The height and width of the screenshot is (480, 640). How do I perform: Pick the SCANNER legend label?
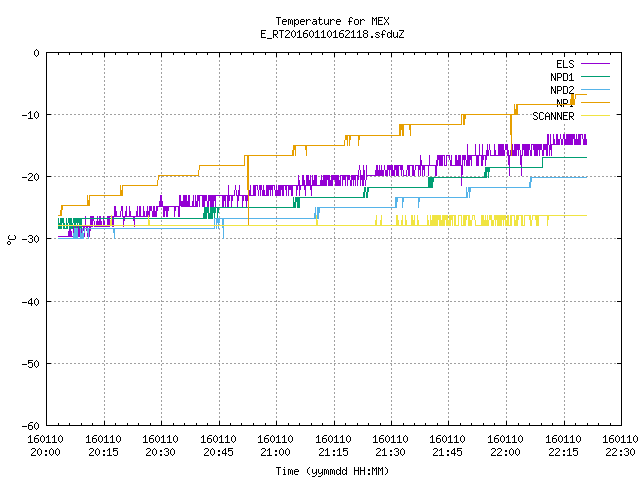point(553,116)
